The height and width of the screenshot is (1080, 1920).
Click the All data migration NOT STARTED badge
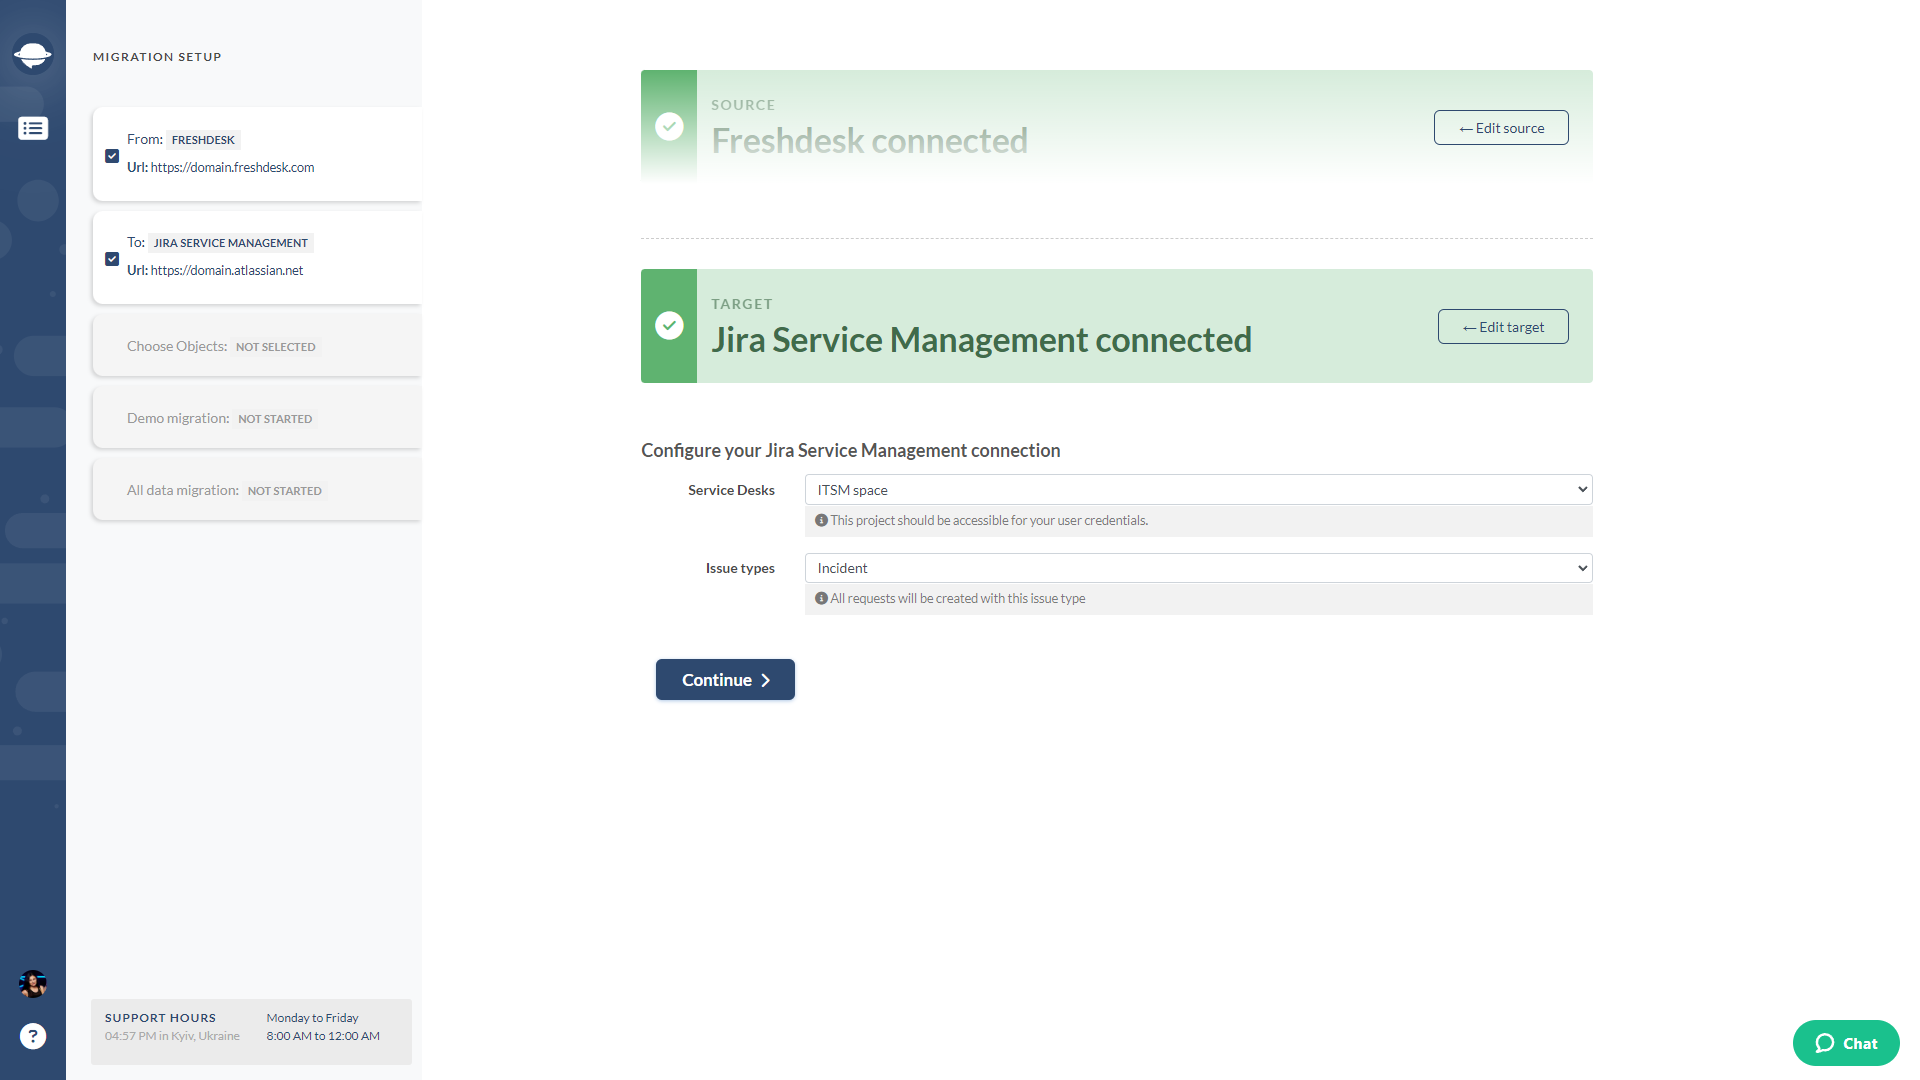click(285, 491)
